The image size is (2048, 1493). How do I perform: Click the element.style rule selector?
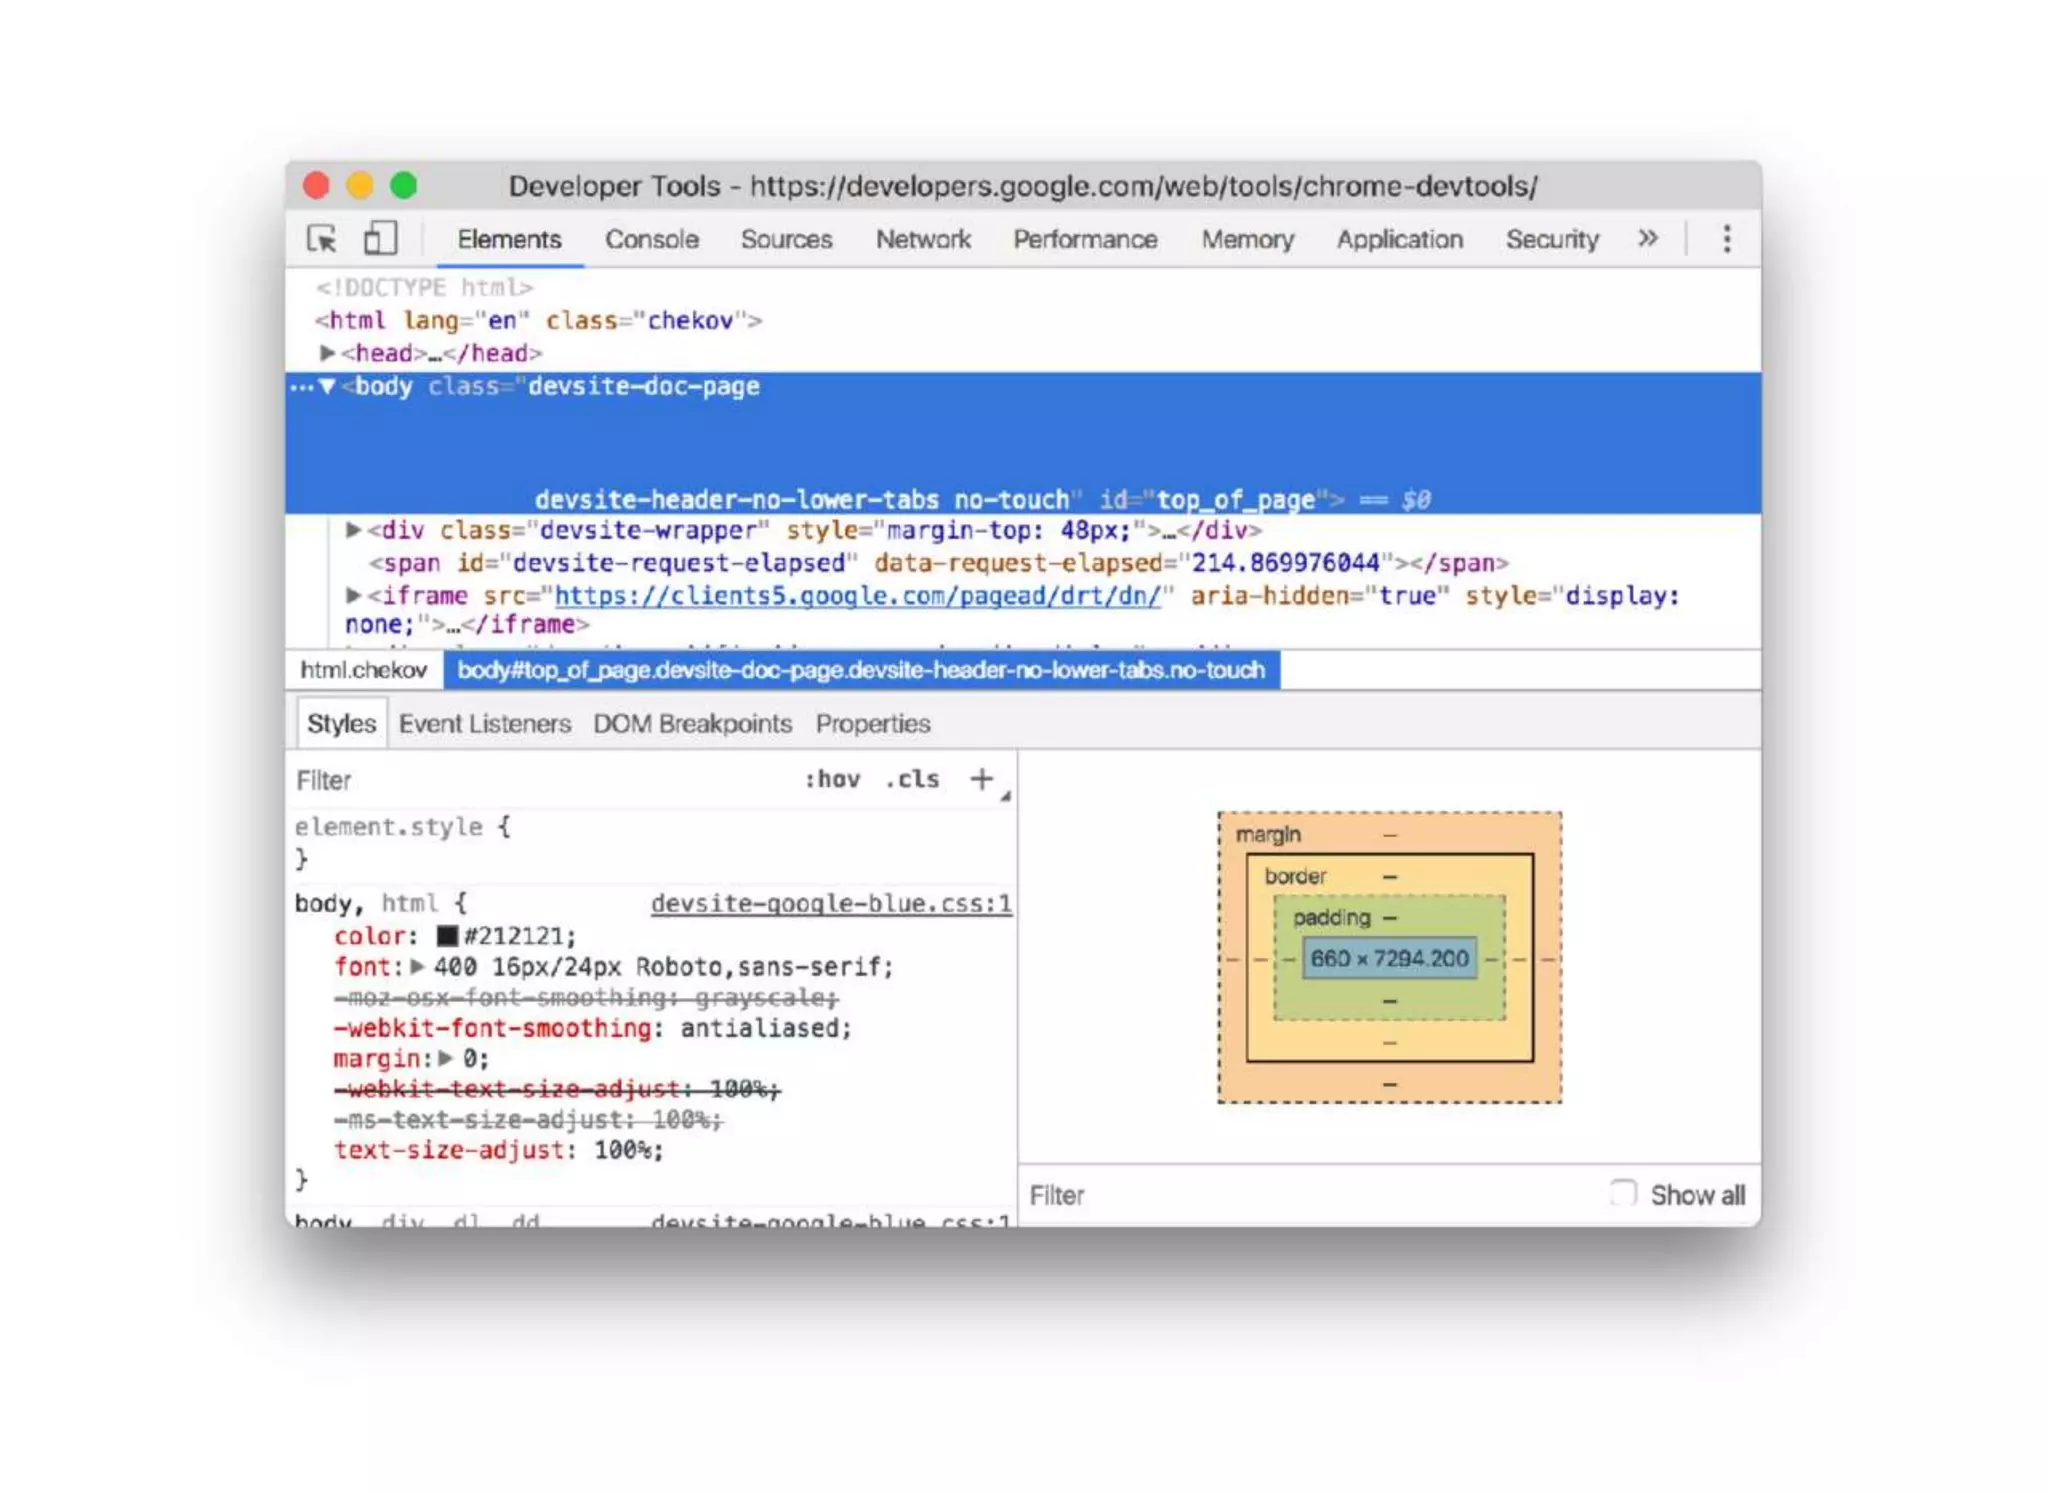tap(388, 827)
